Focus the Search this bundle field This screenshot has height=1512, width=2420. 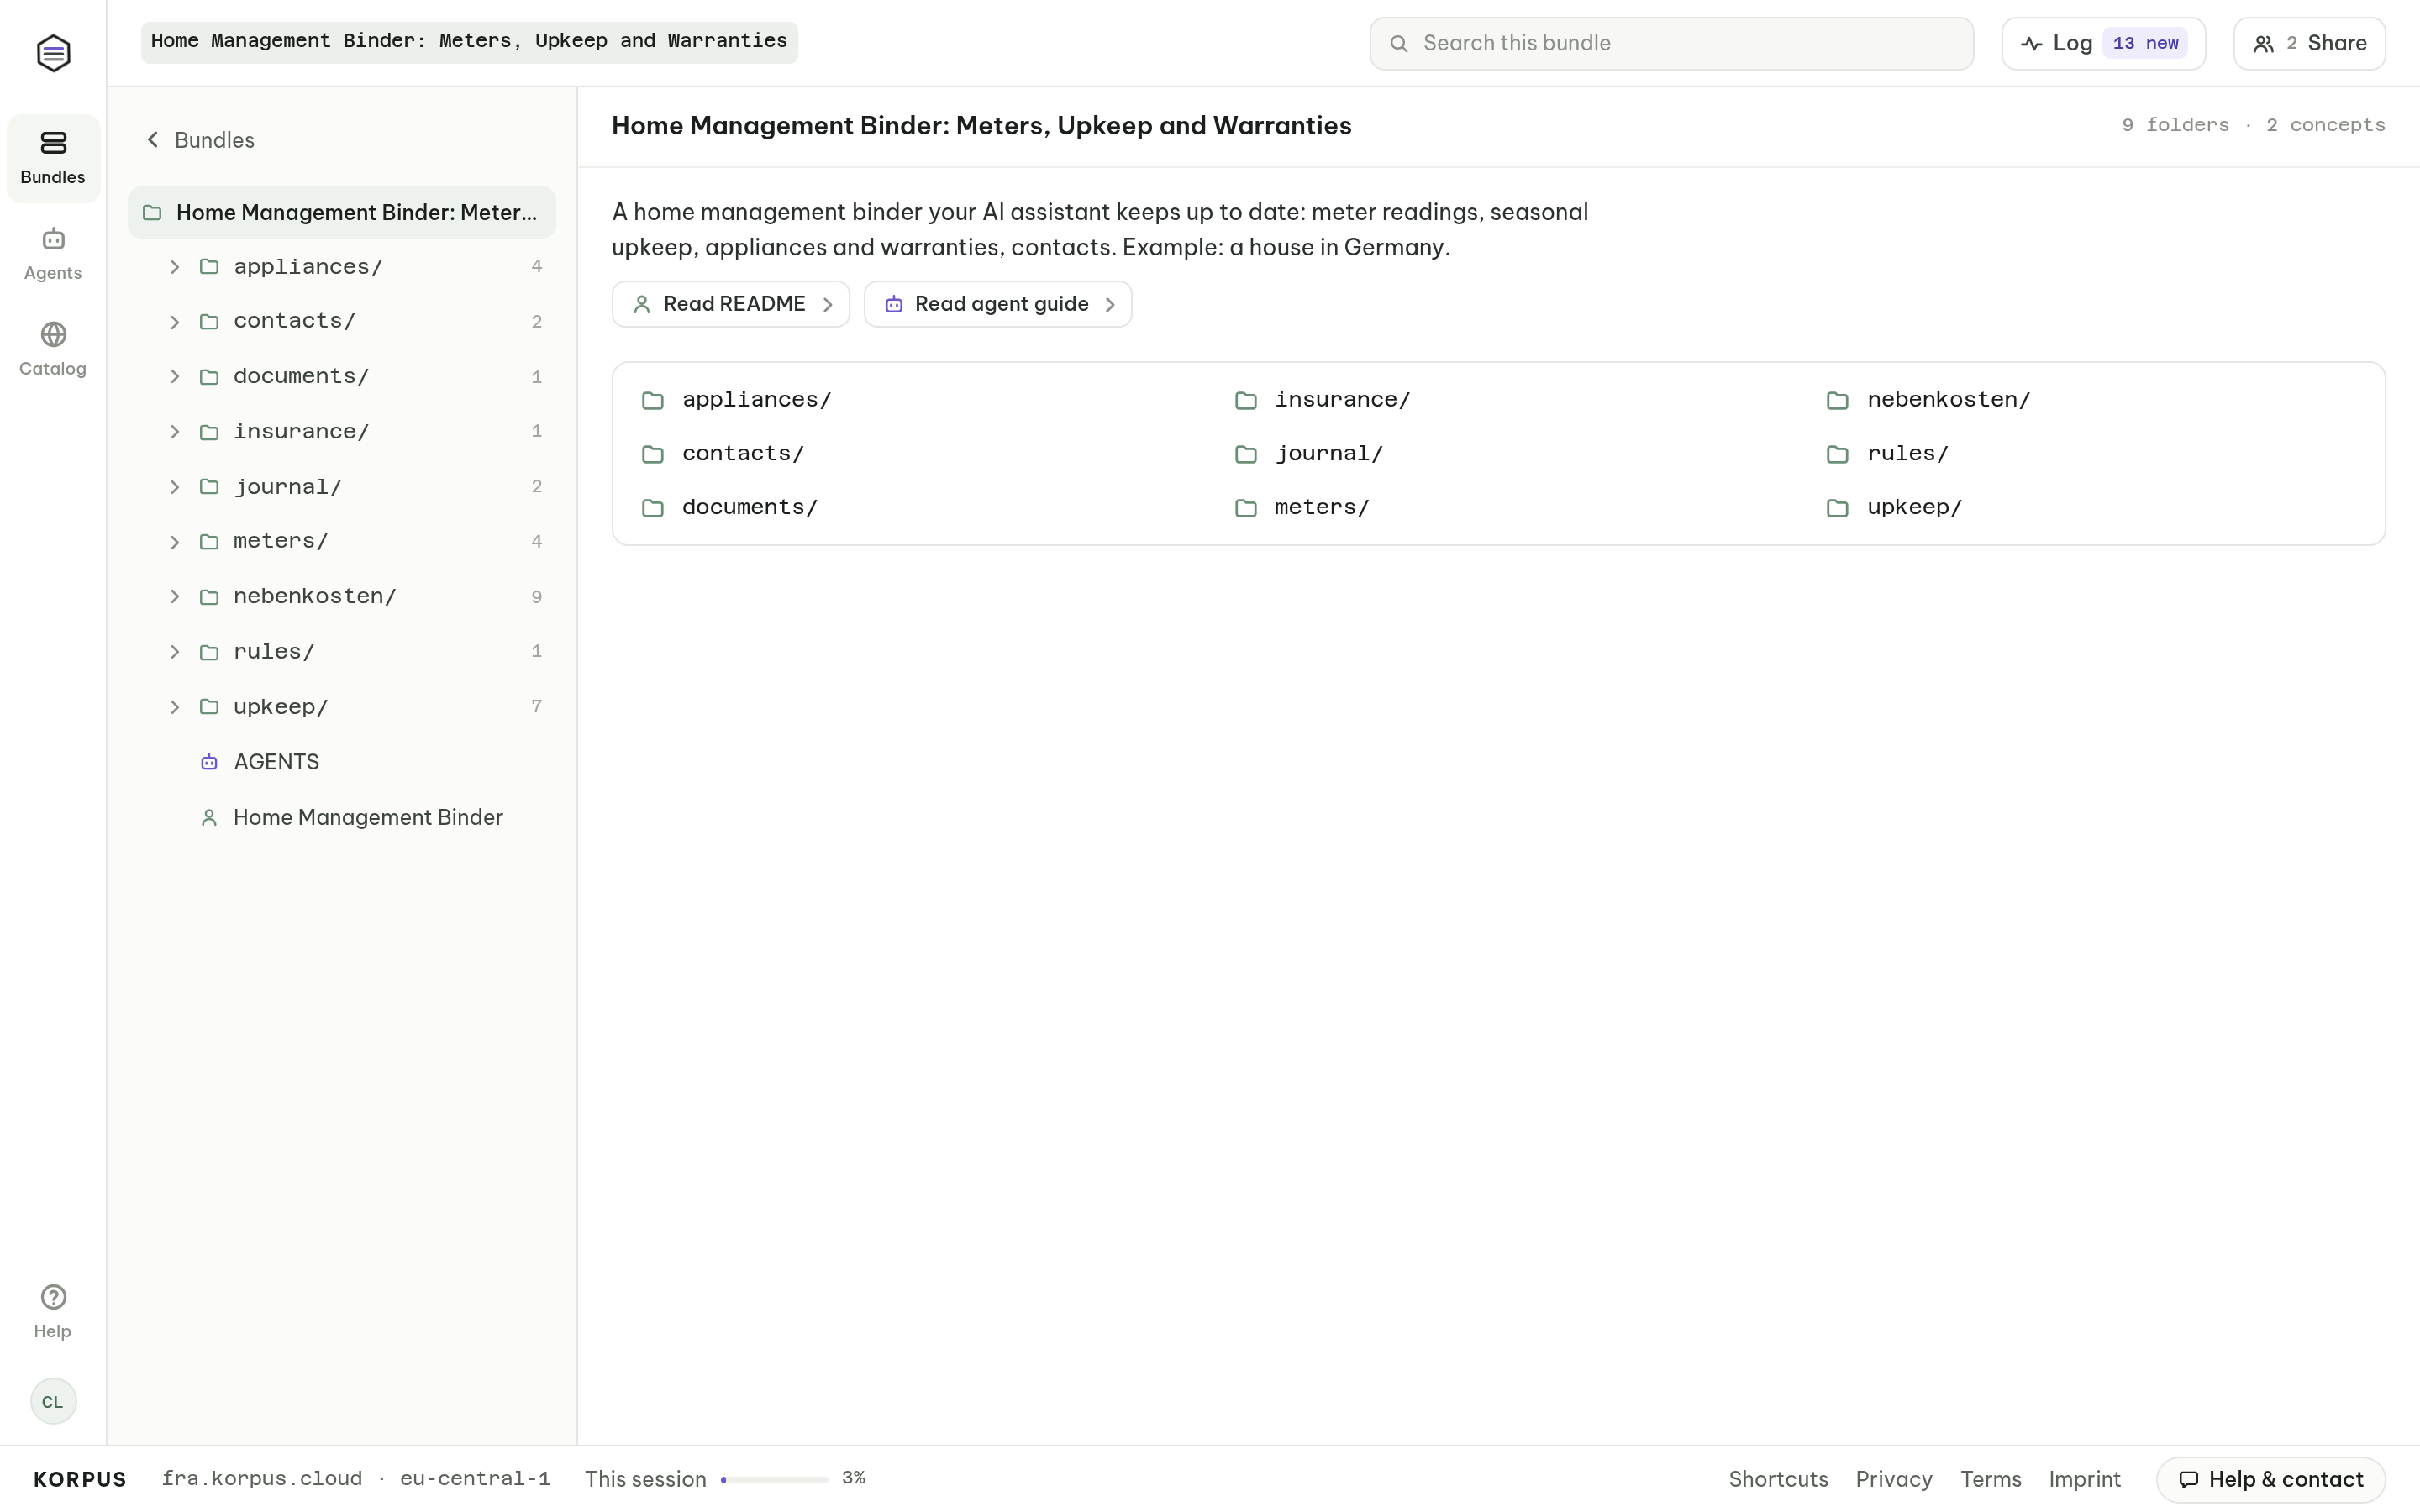pos(1671,43)
